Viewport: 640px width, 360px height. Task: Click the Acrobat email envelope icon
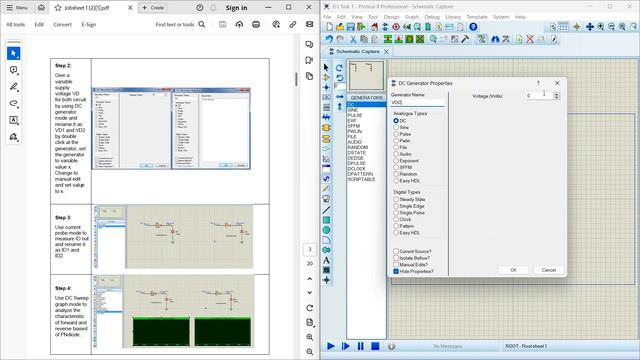click(309, 24)
